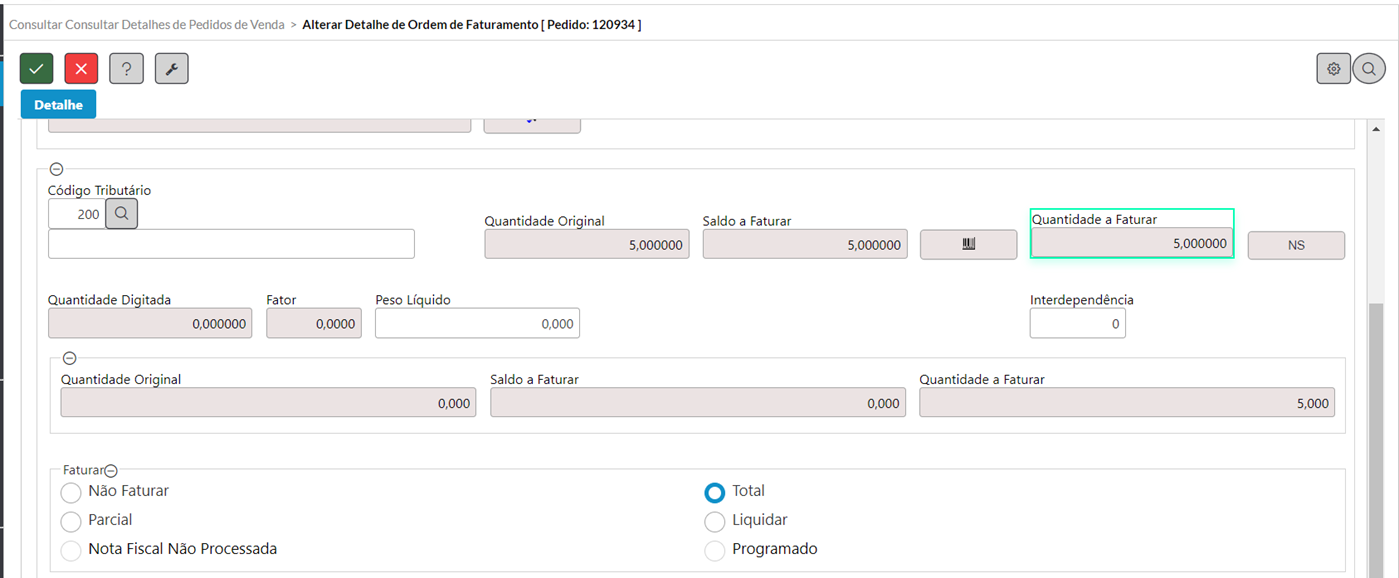Select the Parcial radio option
The image size is (1399, 578).
click(x=71, y=522)
